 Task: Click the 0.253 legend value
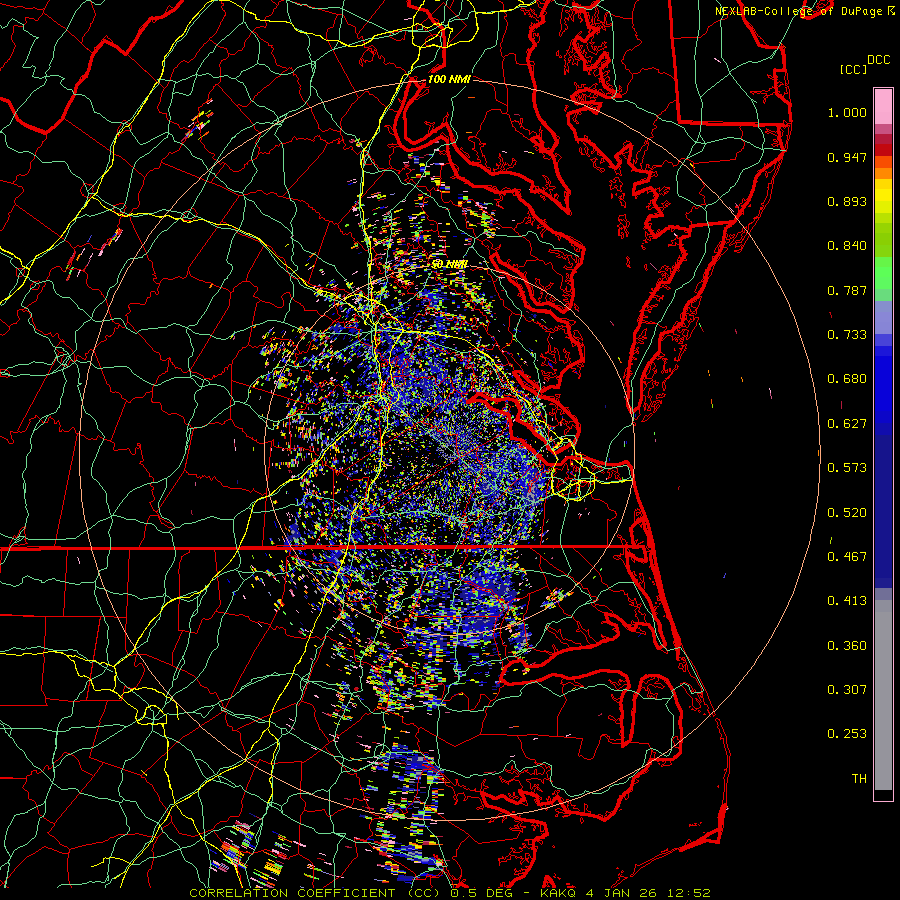[x=847, y=734]
